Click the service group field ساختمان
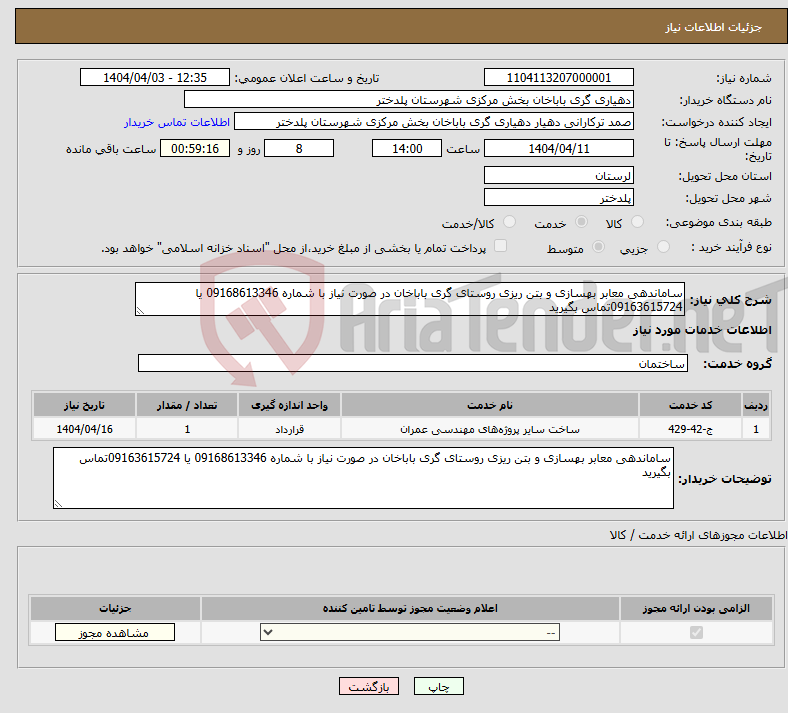 click(x=413, y=363)
